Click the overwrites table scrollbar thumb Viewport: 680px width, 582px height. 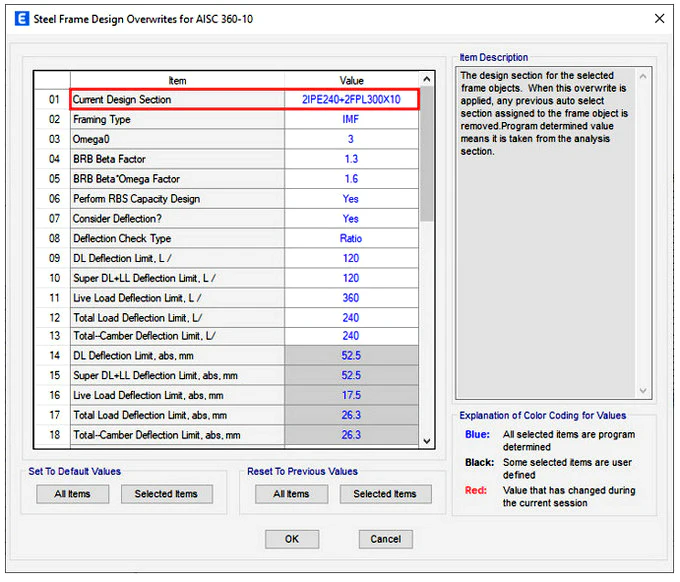pos(427,154)
